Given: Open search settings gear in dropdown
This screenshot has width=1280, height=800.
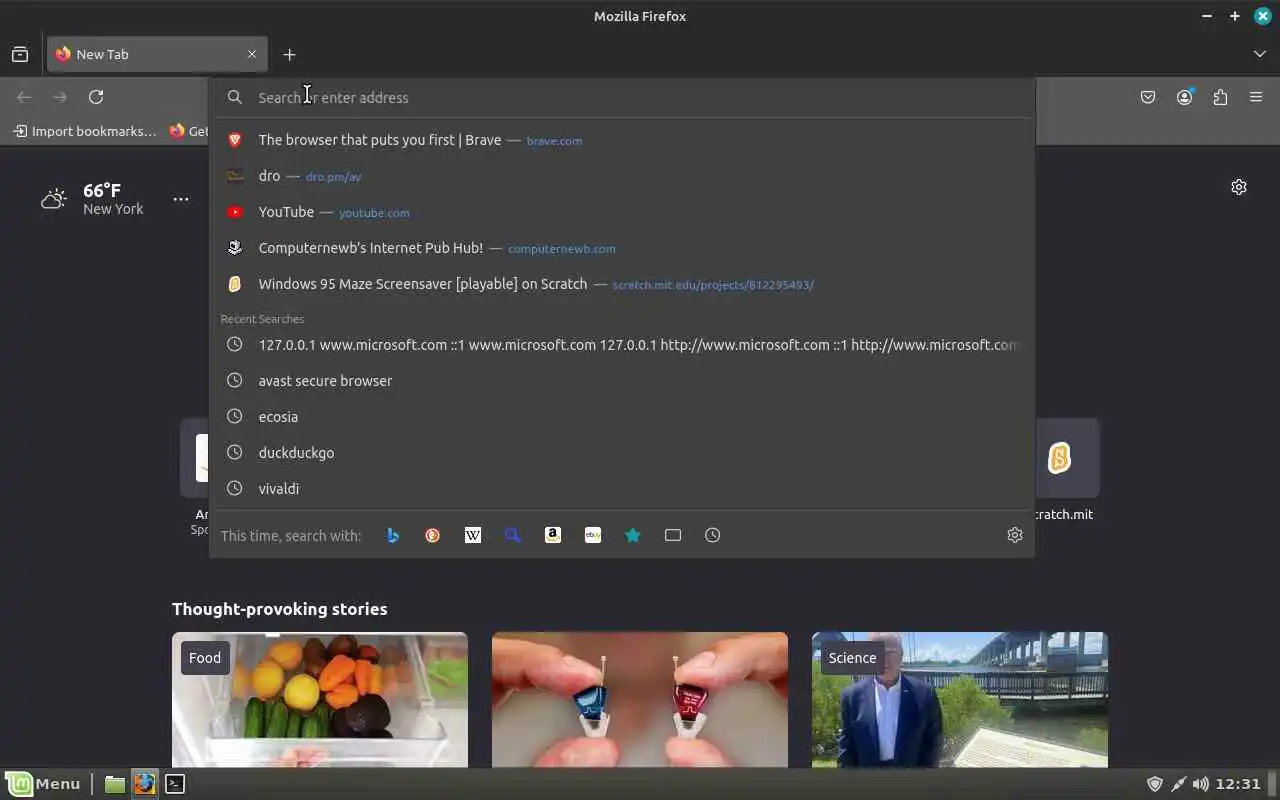Looking at the screenshot, I should click(1015, 535).
